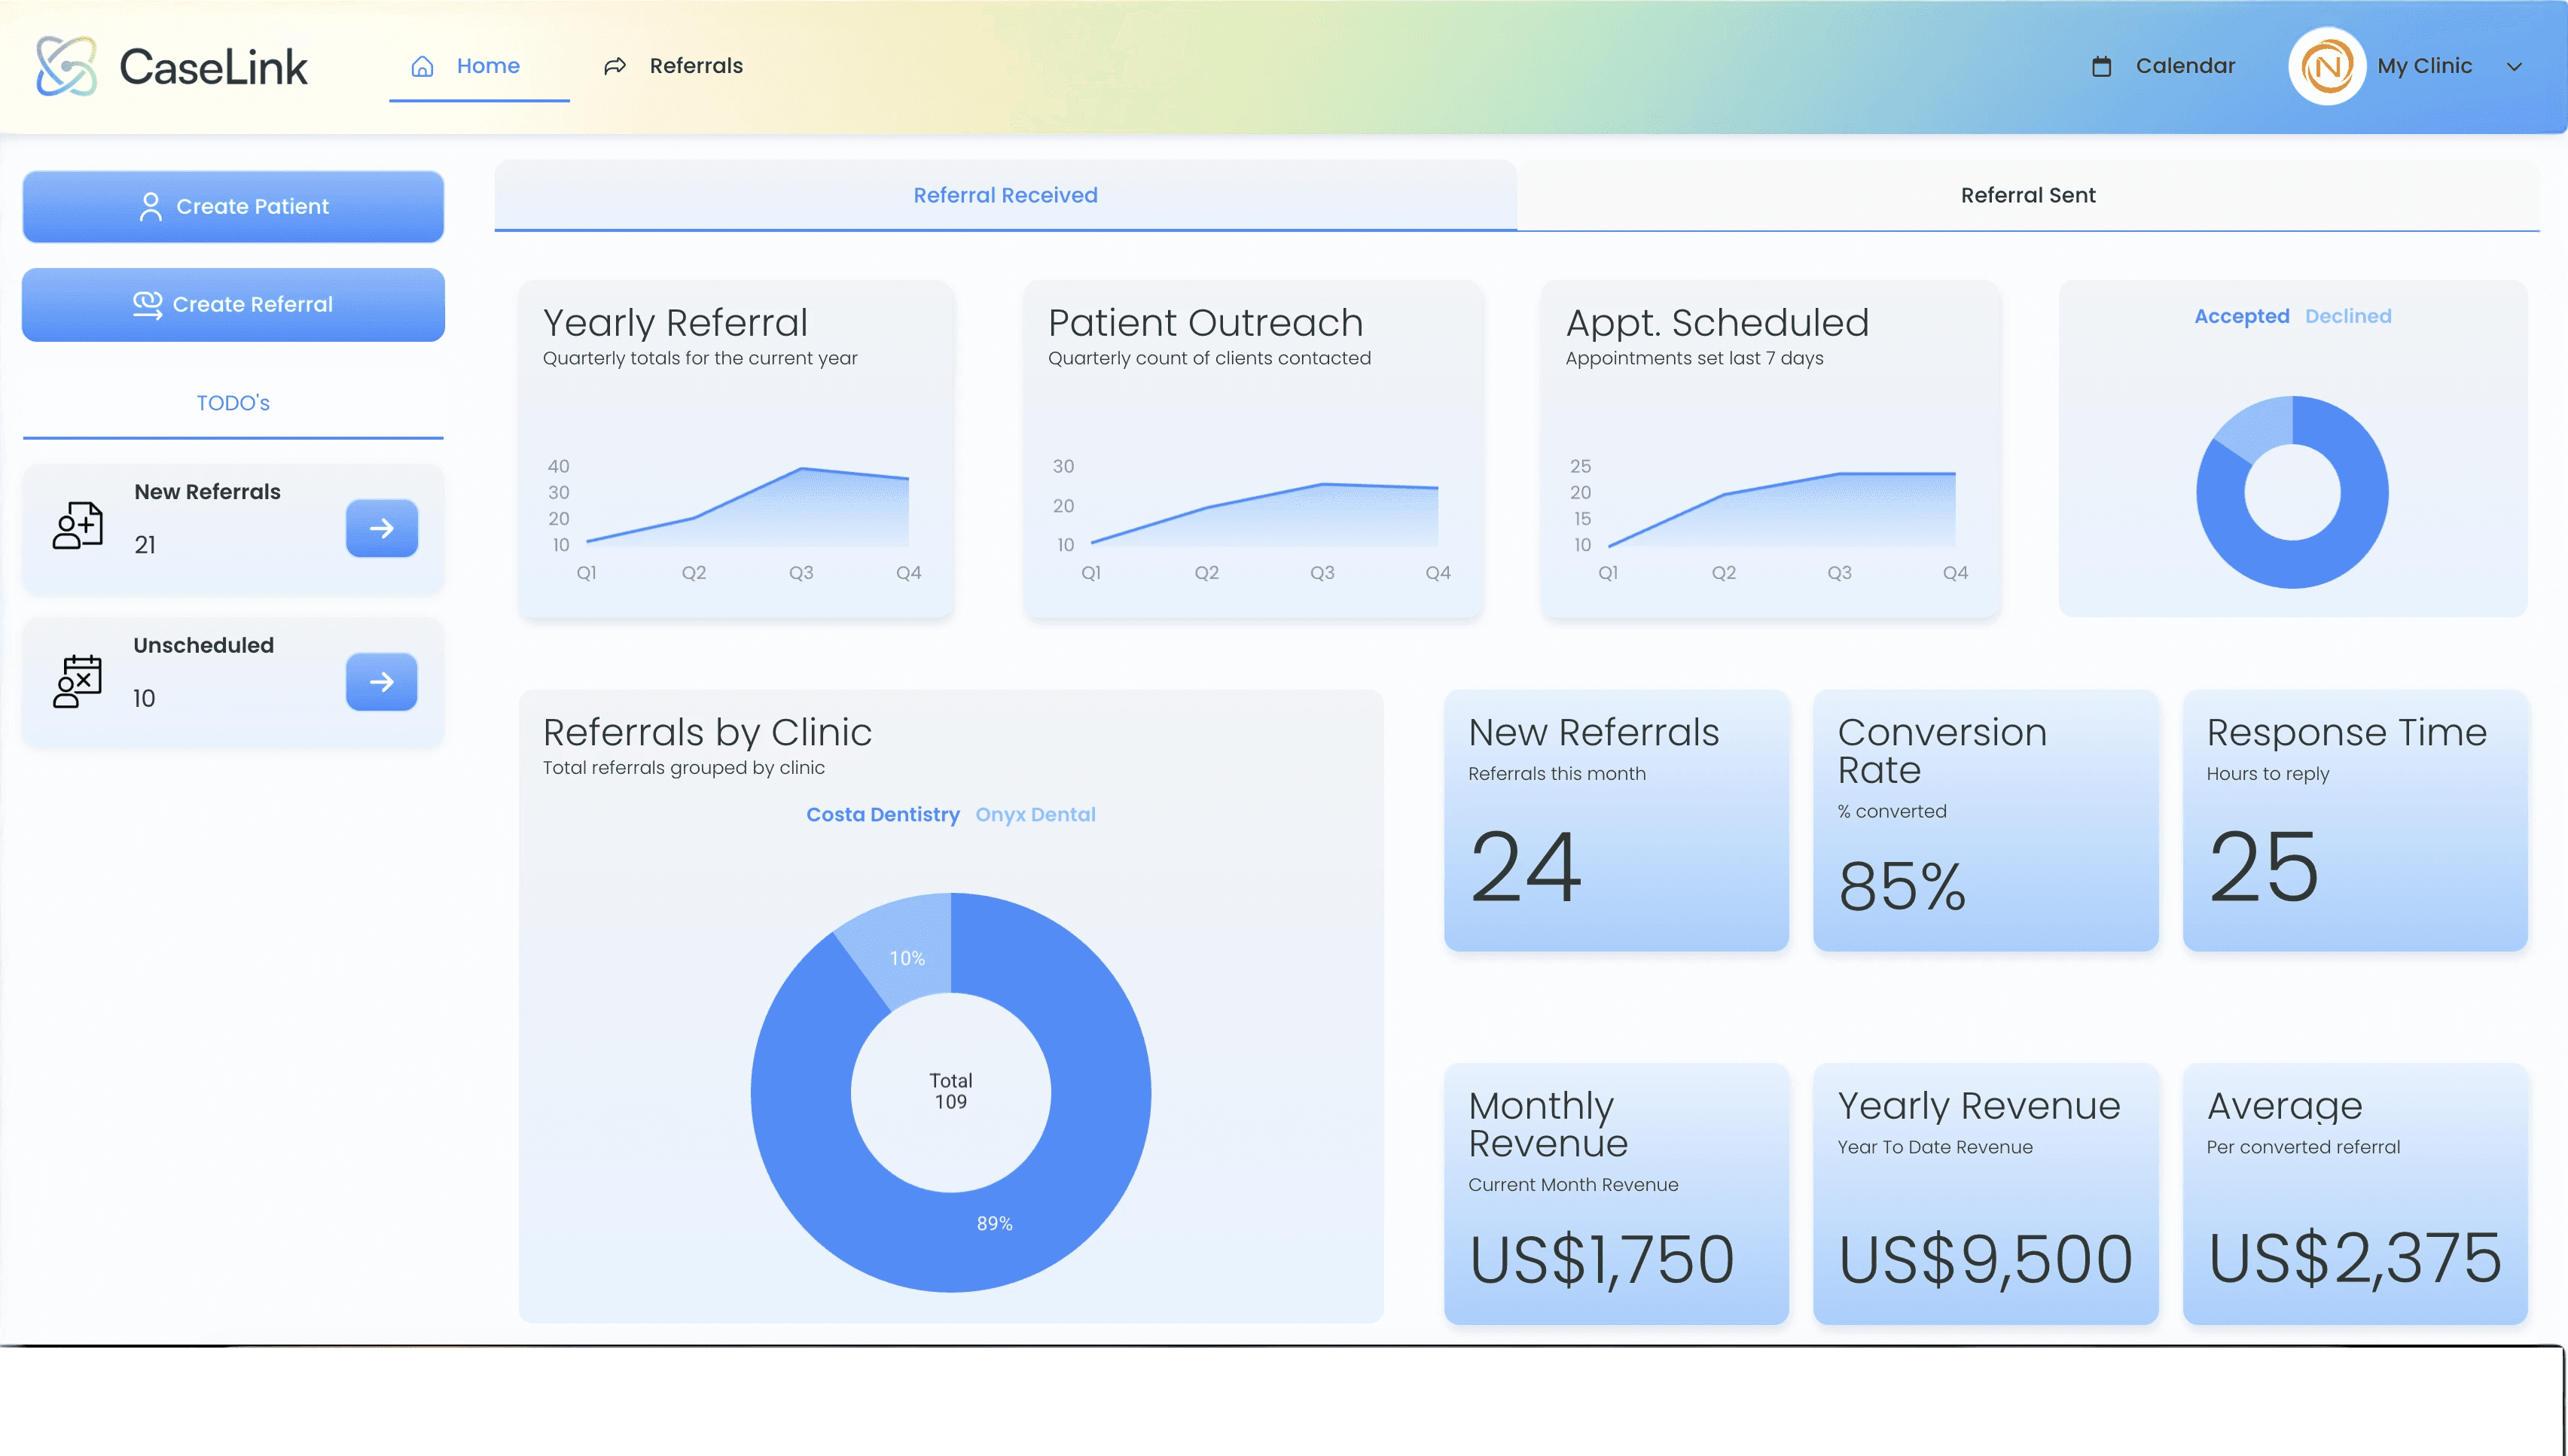Click the Appt. Scheduled line chart

1781,510
